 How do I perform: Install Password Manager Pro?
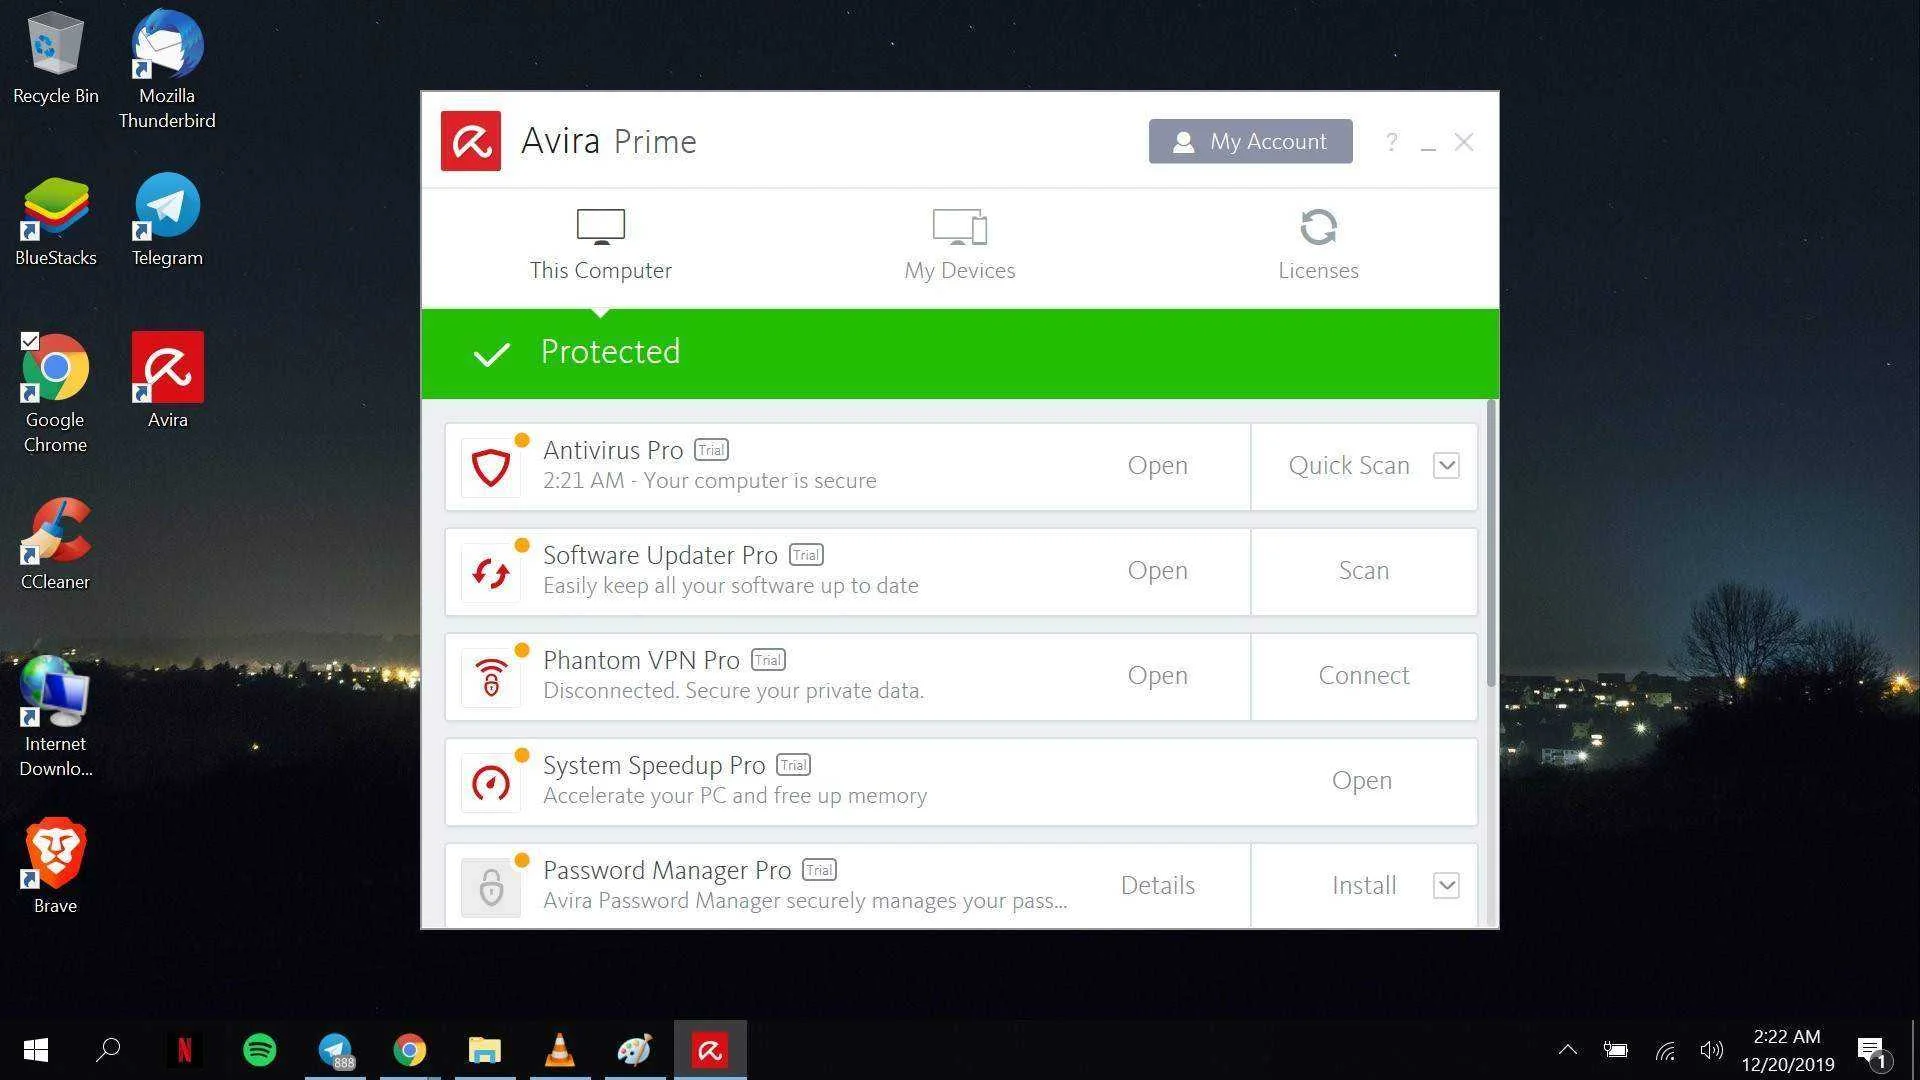pos(1364,885)
